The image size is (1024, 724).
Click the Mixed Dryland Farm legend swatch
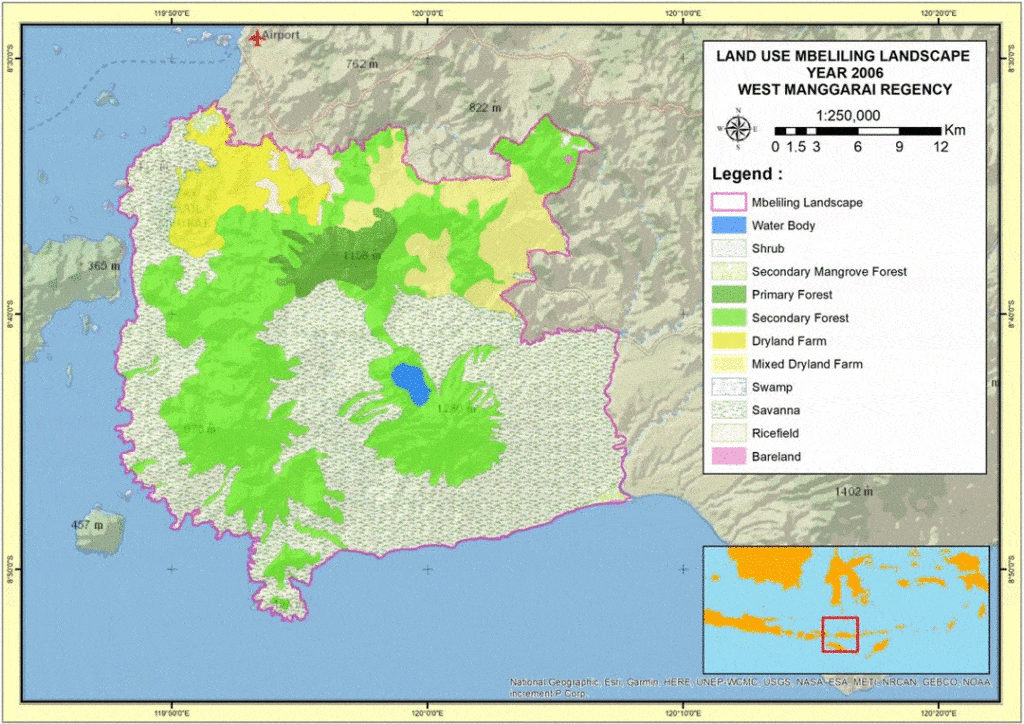click(728, 364)
